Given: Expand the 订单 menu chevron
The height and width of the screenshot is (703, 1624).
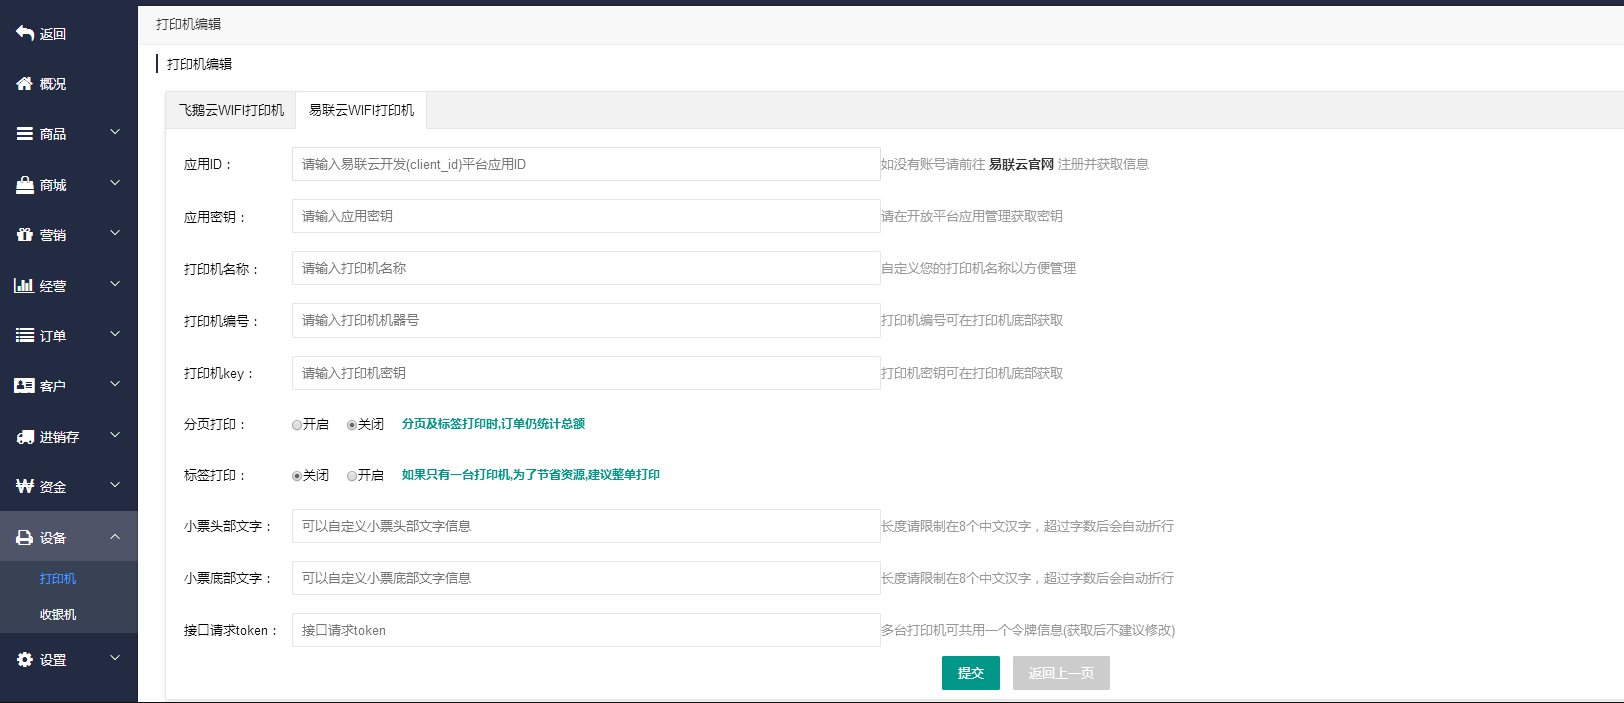Looking at the screenshot, I should [x=115, y=334].
